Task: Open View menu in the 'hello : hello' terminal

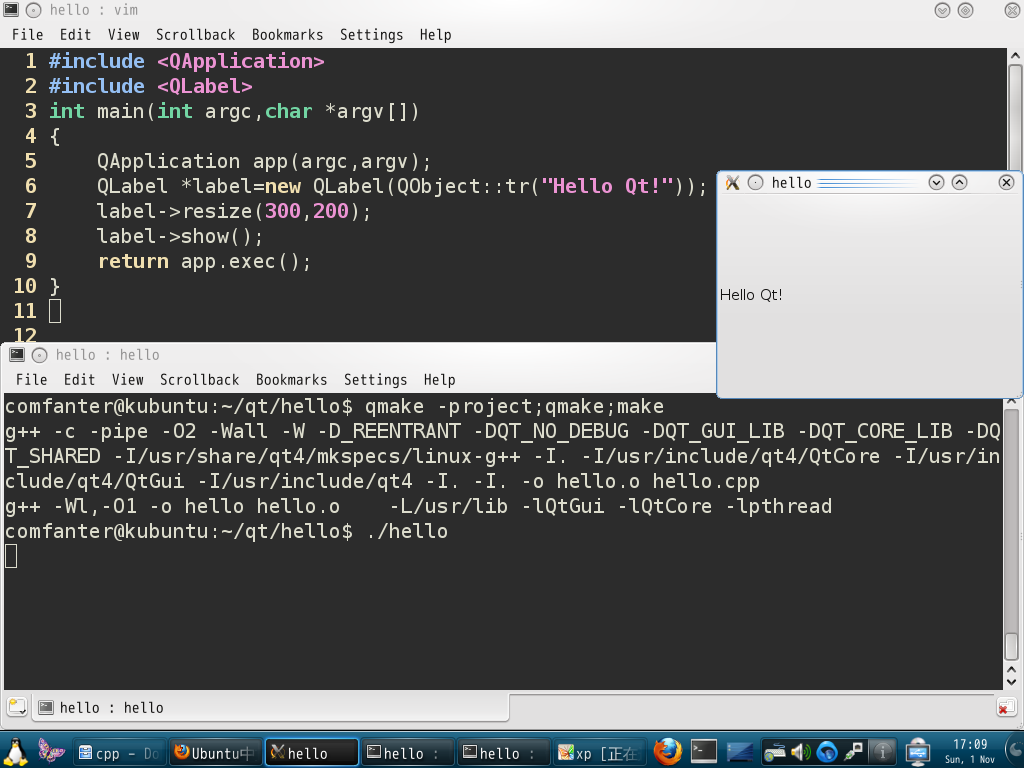Action: click(x=127, y=379)
